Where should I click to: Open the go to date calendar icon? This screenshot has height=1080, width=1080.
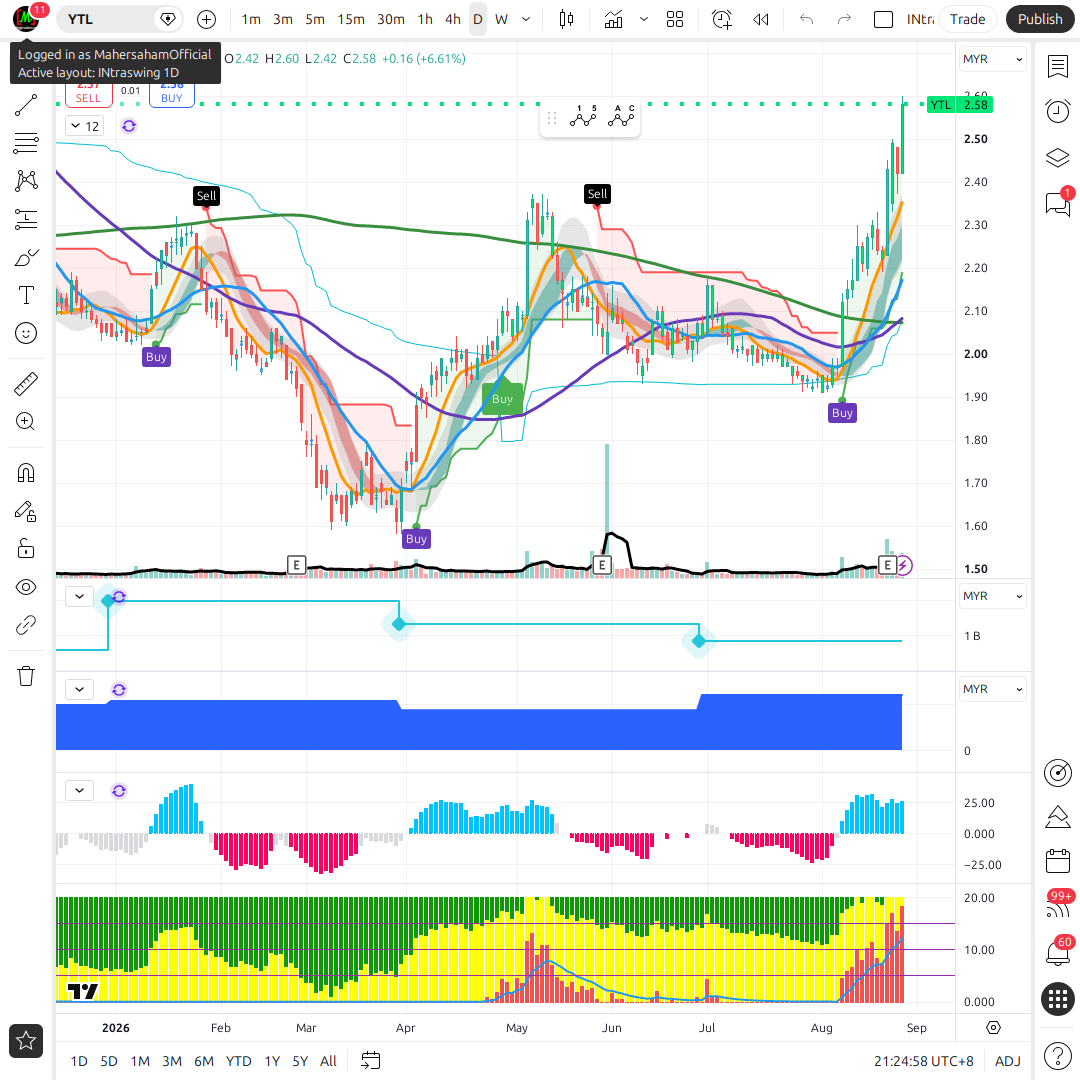pos(371,1061)
